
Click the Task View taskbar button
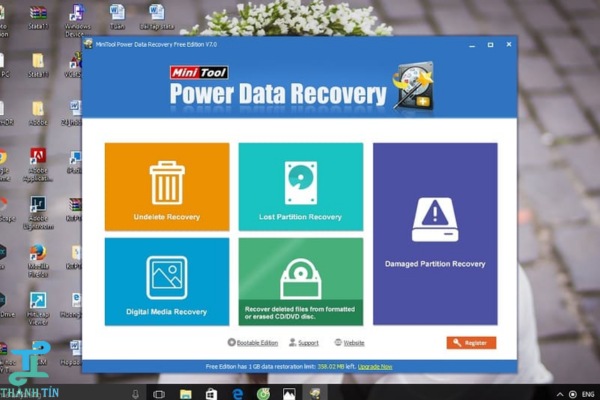click(x=160, y=393)
